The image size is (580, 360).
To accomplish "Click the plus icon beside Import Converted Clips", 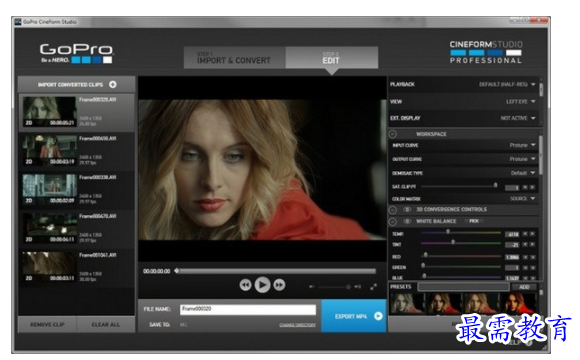I will pos(113,84).
